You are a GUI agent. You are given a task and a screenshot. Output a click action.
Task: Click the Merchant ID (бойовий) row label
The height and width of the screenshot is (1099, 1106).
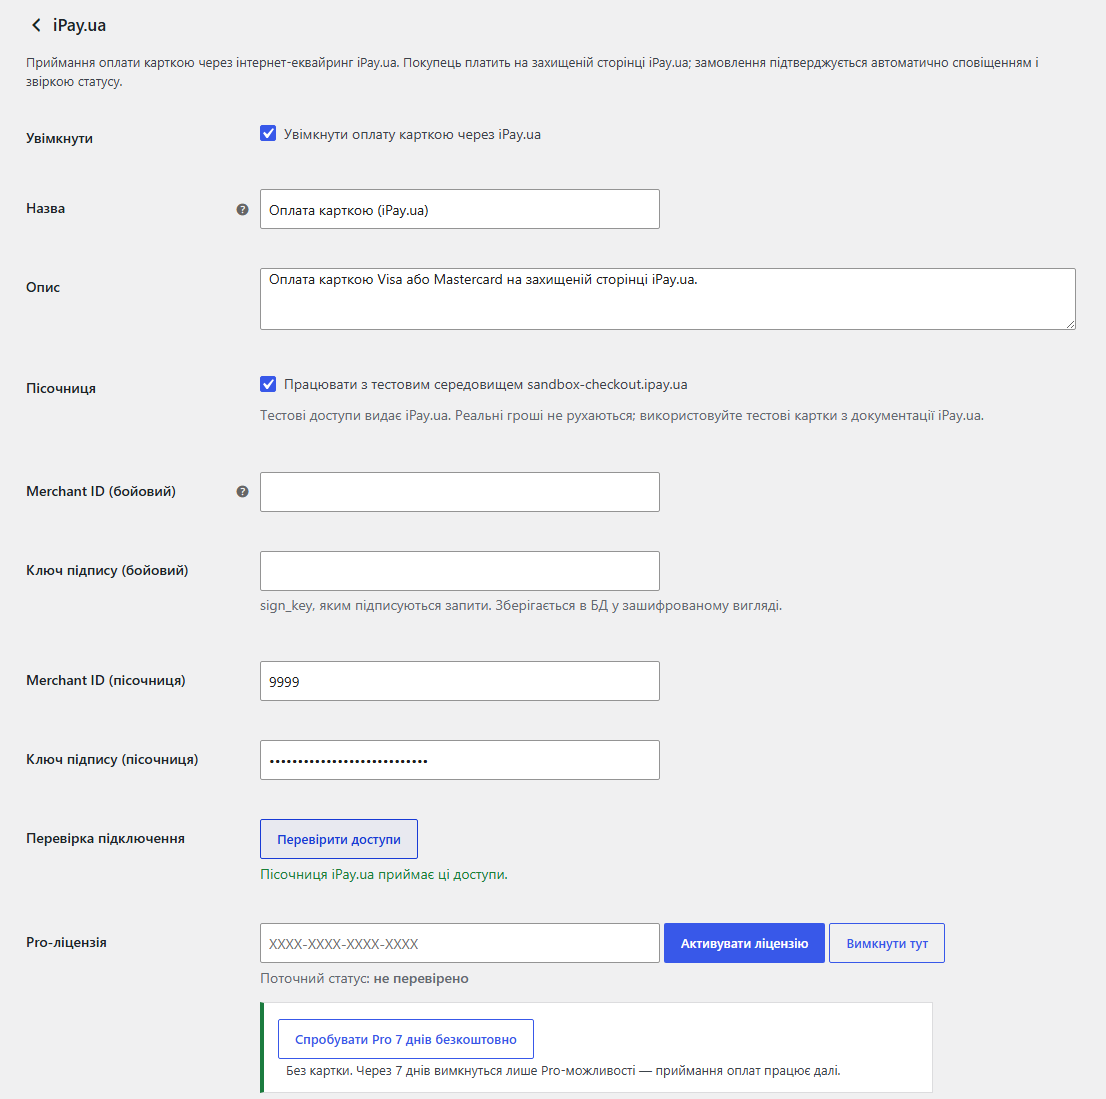pyautogui.click(x=101, y=492)
